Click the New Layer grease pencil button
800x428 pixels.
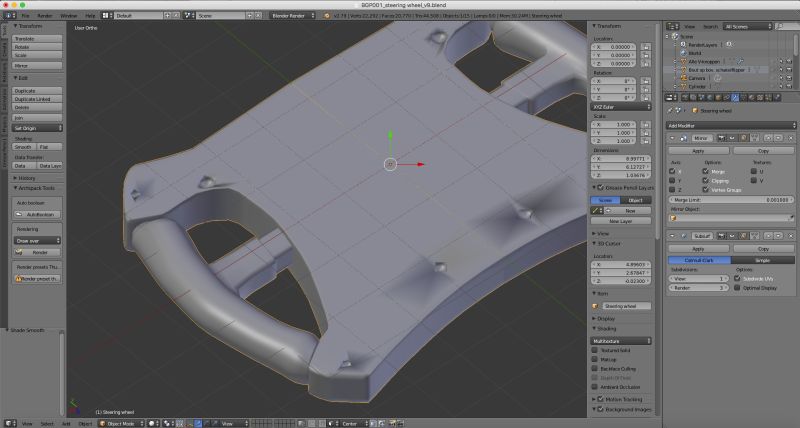pyautogui.click(x=621, y=221)
